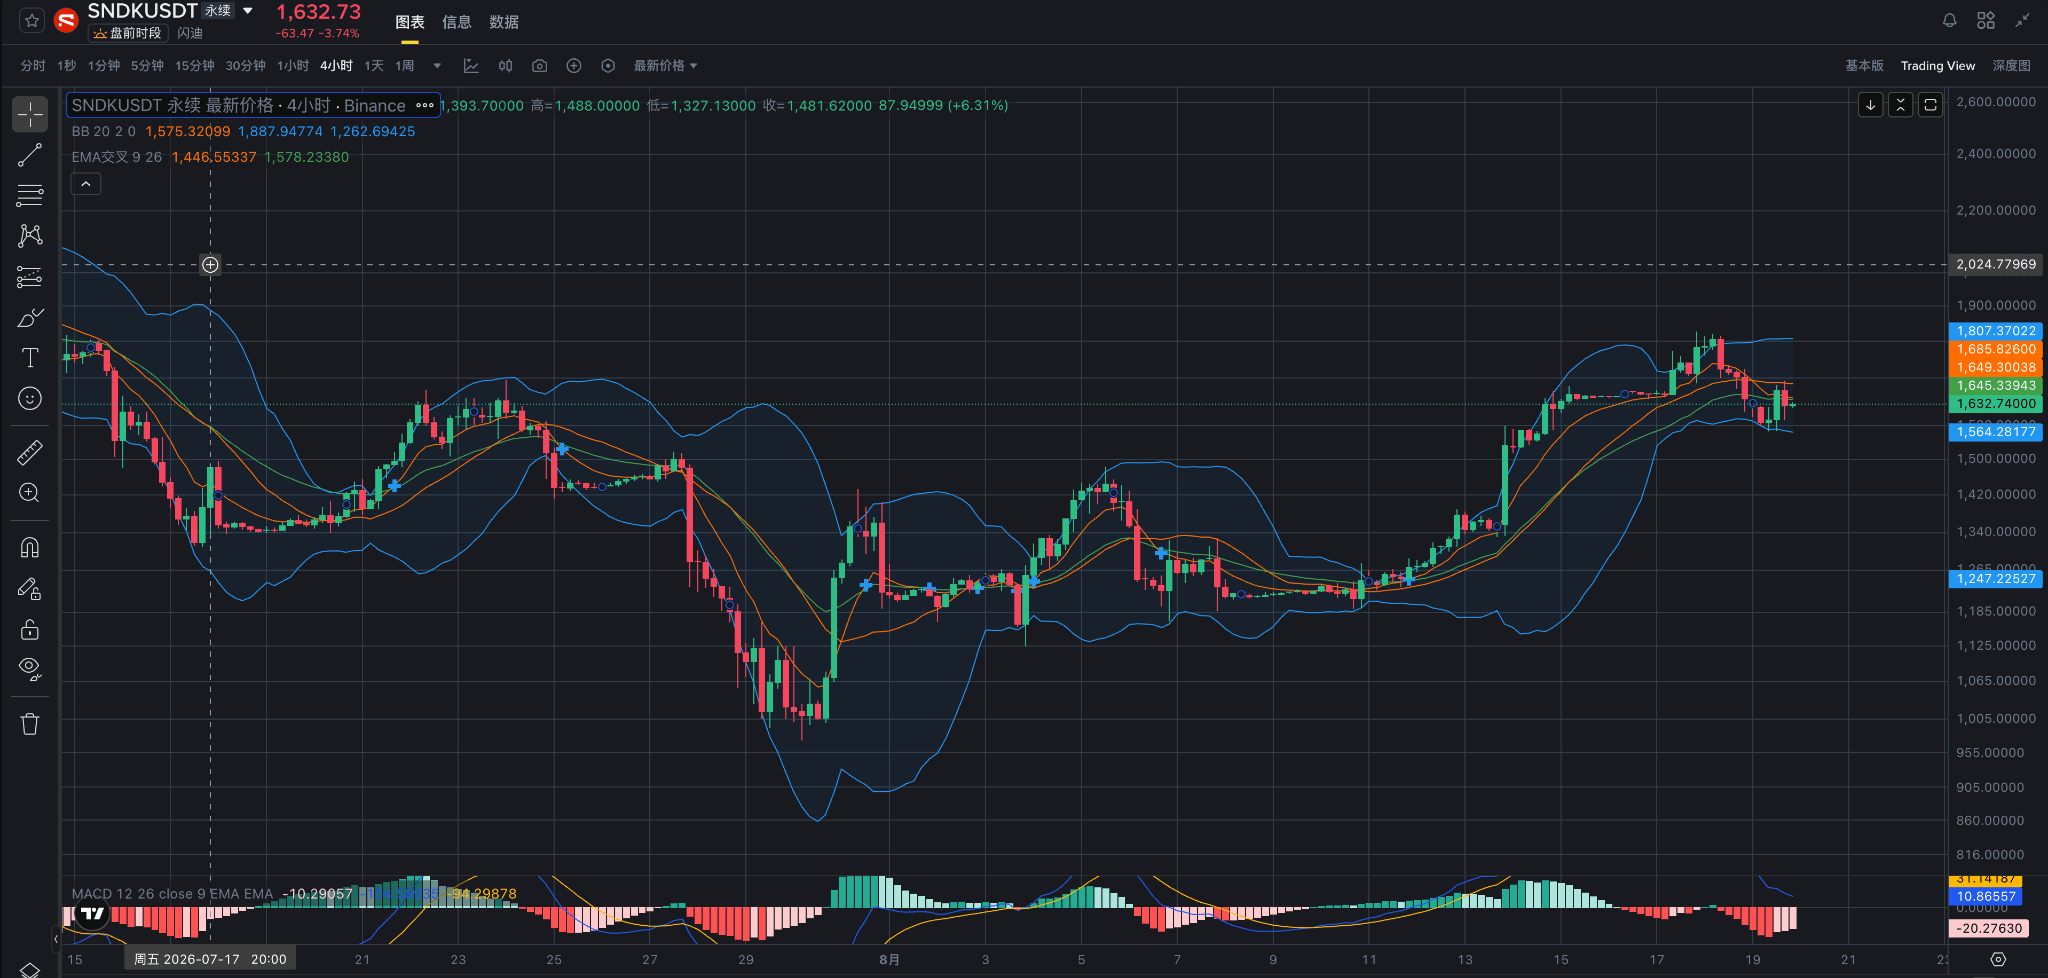This screenshot has height=978, width=2048.
Task: Open the forecasting position tool group
Action: click(x=30, y=277)
